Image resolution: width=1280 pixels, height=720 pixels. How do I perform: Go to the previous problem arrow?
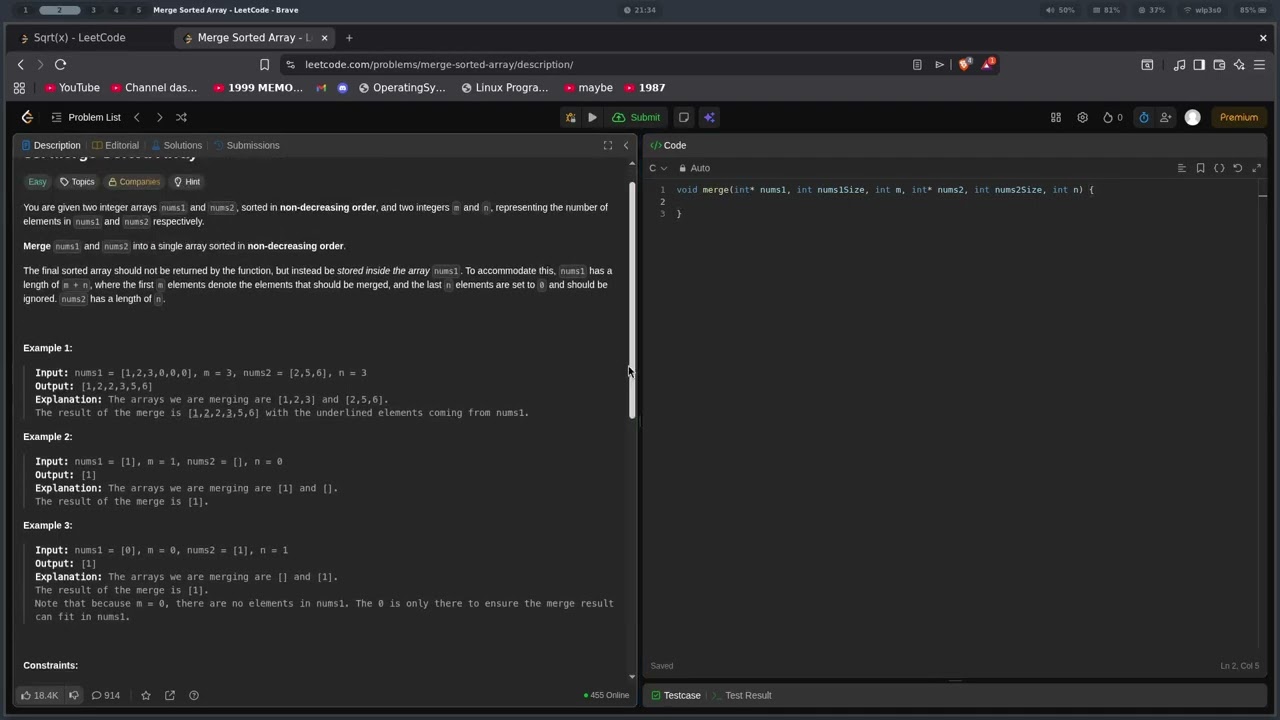pos(137,117)
